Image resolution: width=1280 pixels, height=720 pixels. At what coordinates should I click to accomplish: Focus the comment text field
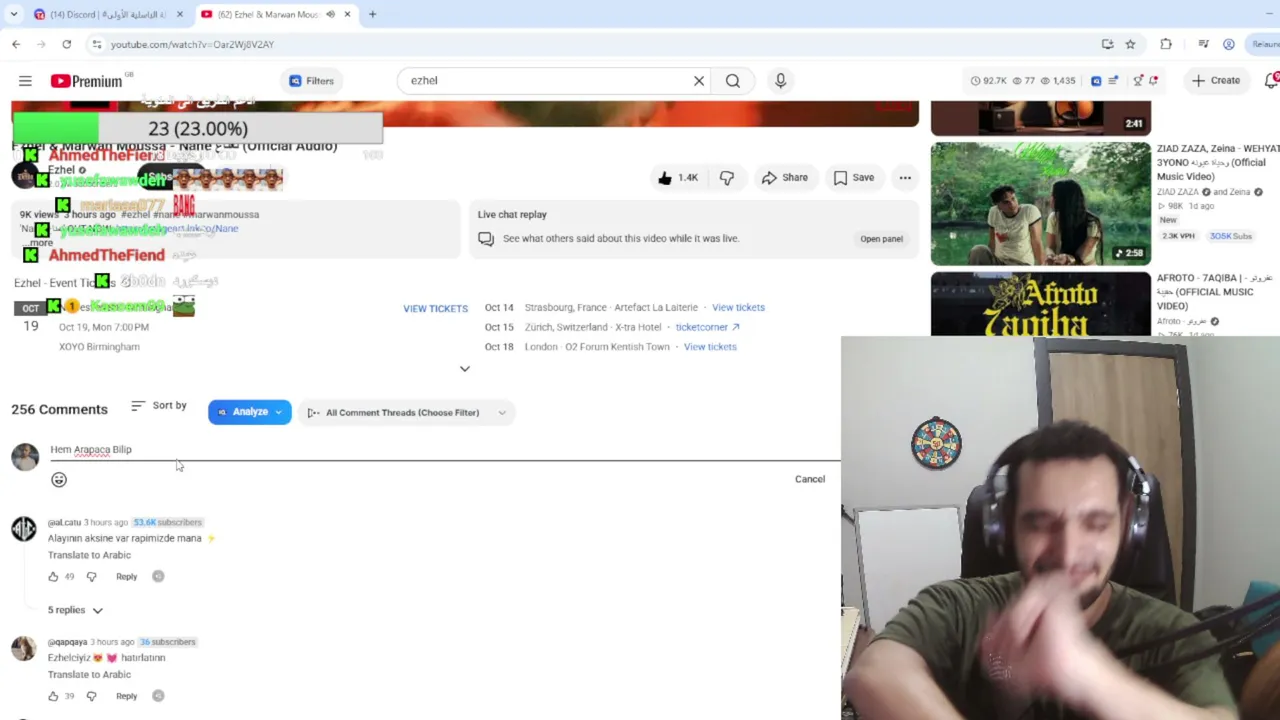coord(445,450)
